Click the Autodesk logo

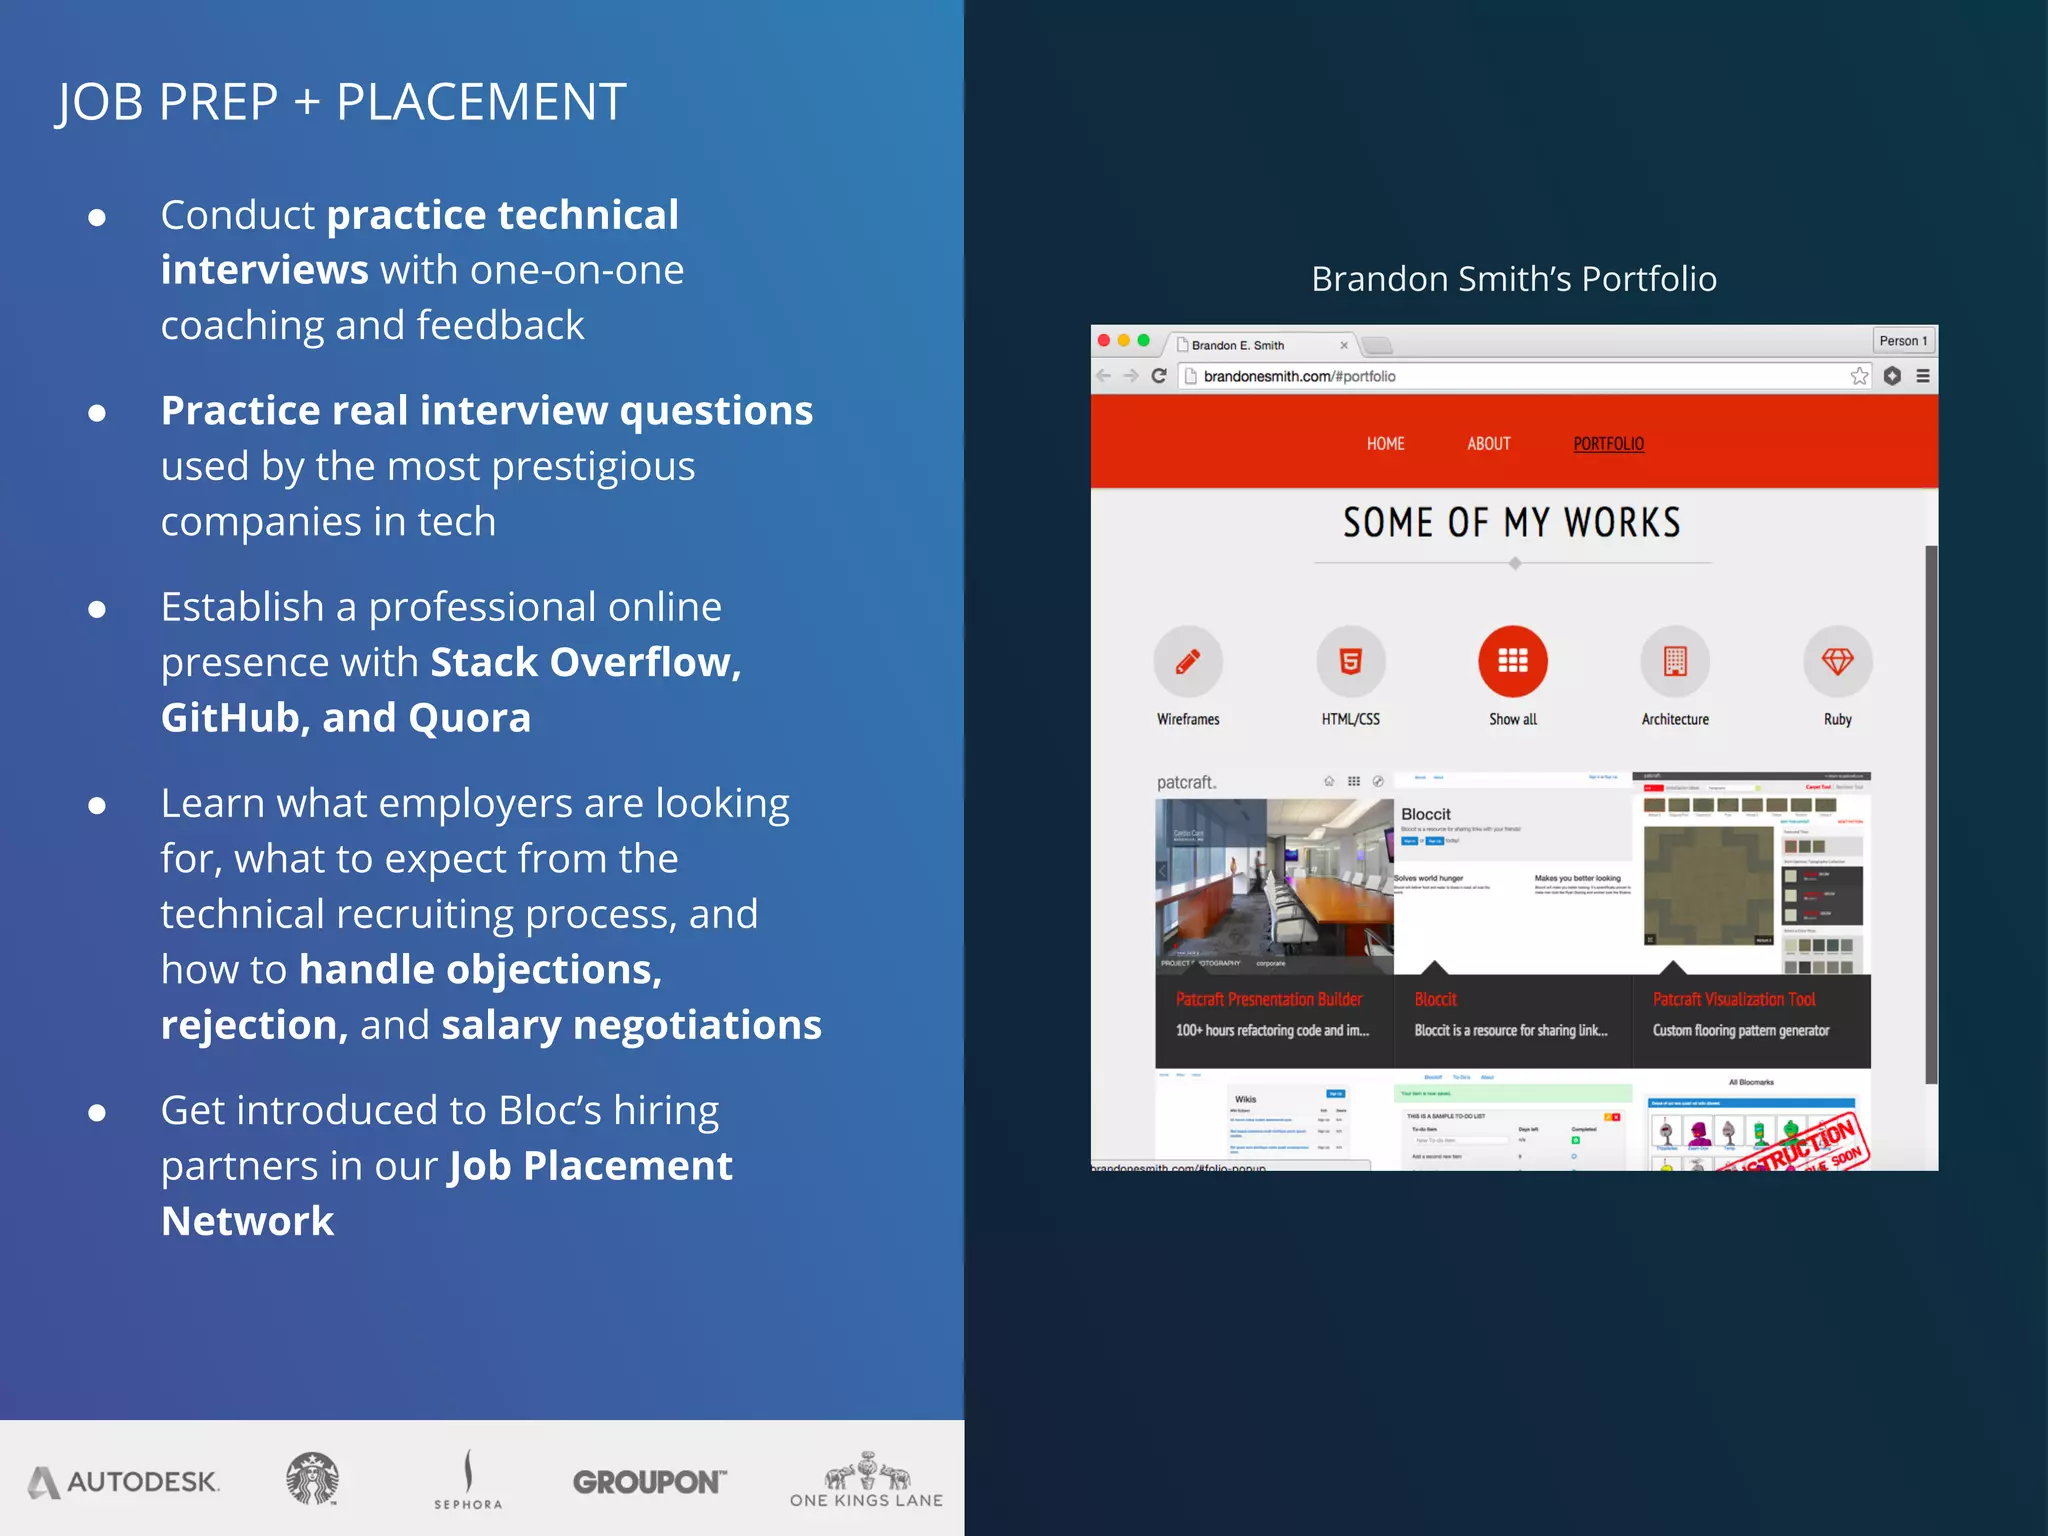click(123, 1481)
